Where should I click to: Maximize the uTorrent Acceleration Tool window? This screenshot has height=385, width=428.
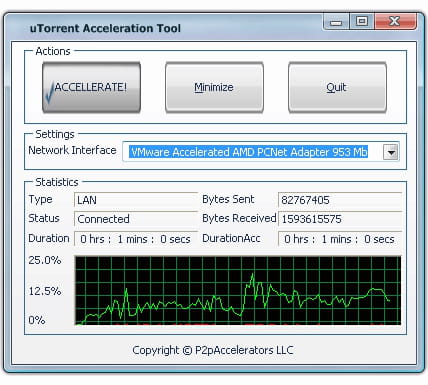pyautogui.click(x=362, y=21)
